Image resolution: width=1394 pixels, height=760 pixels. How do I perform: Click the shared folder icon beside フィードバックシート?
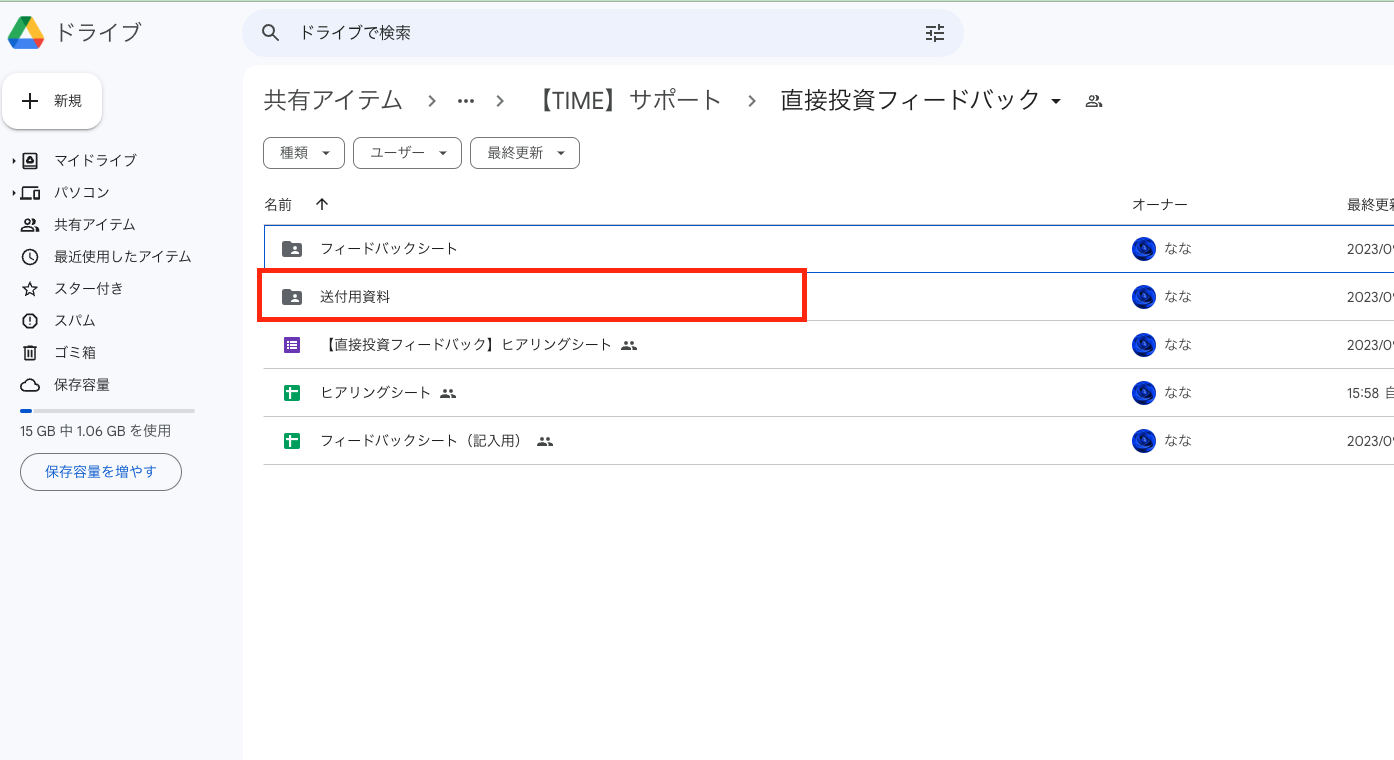coord(291,248)
